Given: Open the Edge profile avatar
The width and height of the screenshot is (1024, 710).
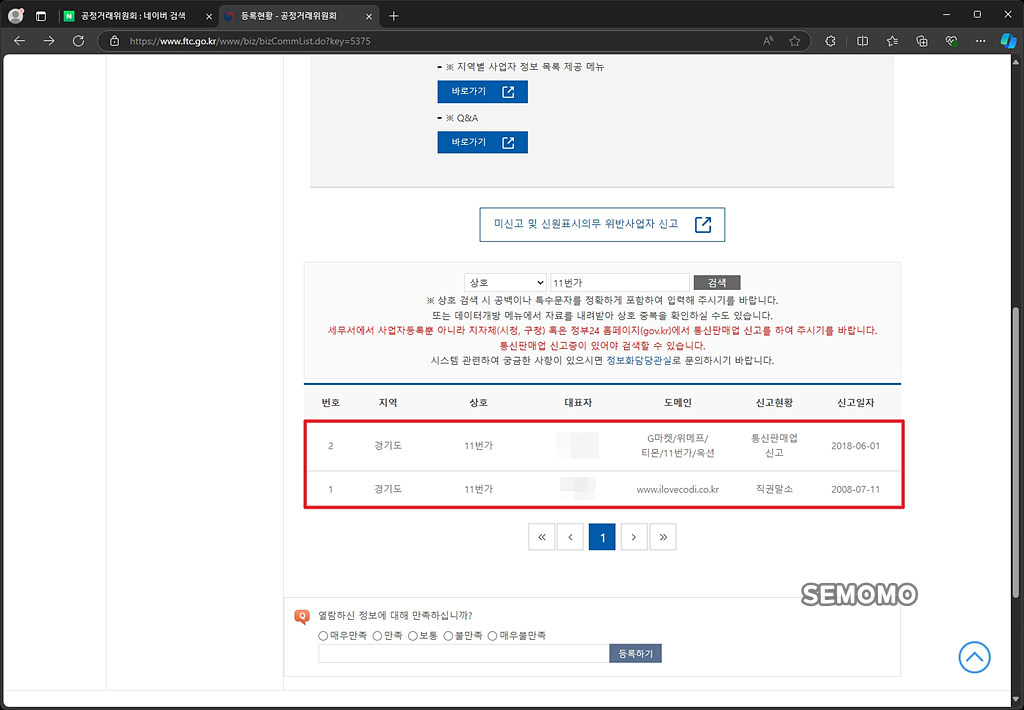Looking at the screenshot, I should click(x=16, y=16).
